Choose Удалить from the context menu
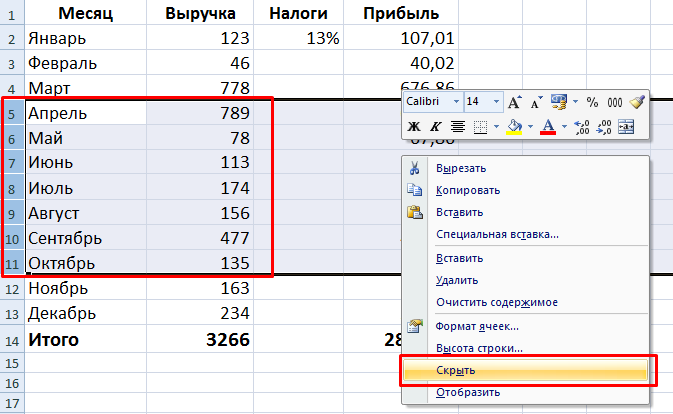Screen dimensions: 673x414 coord(525,280)
